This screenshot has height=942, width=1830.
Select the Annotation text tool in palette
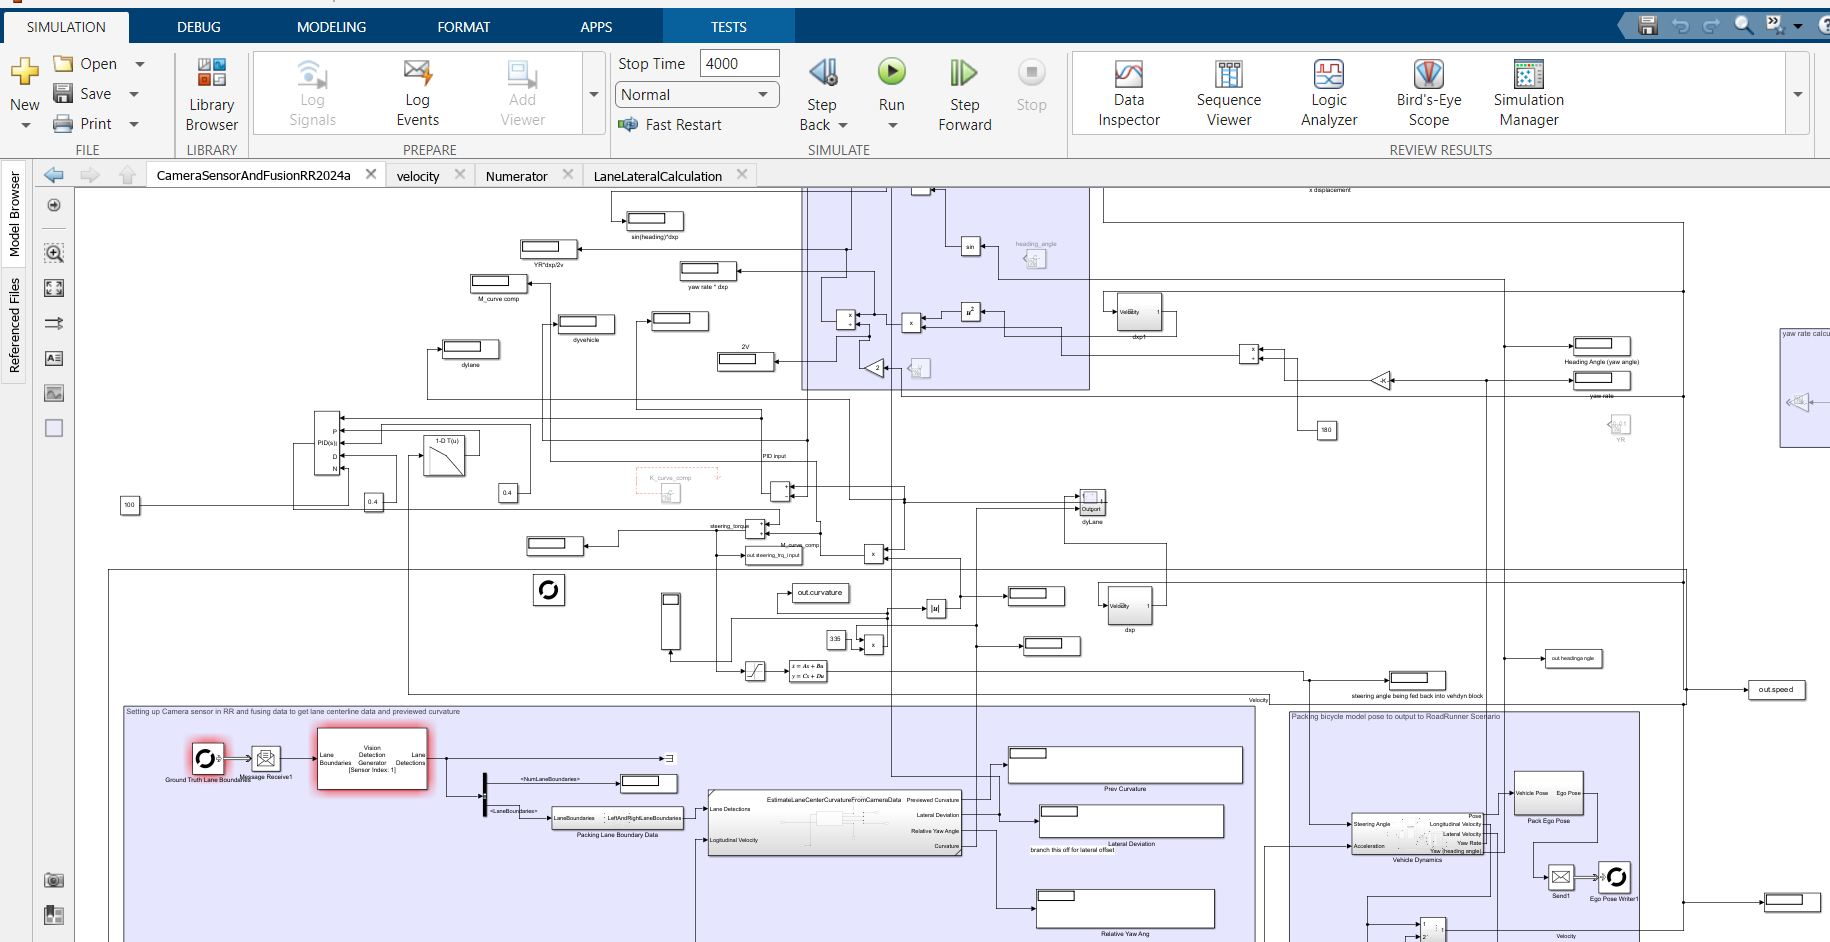(54, 358)
